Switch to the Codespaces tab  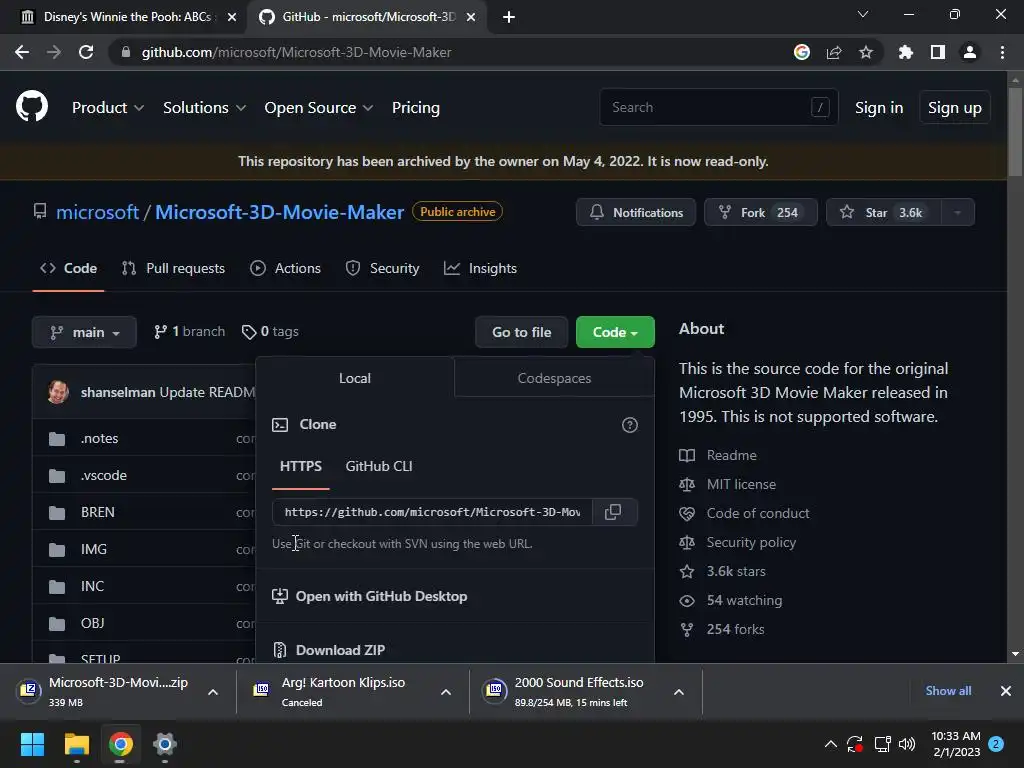pos(554,378)
